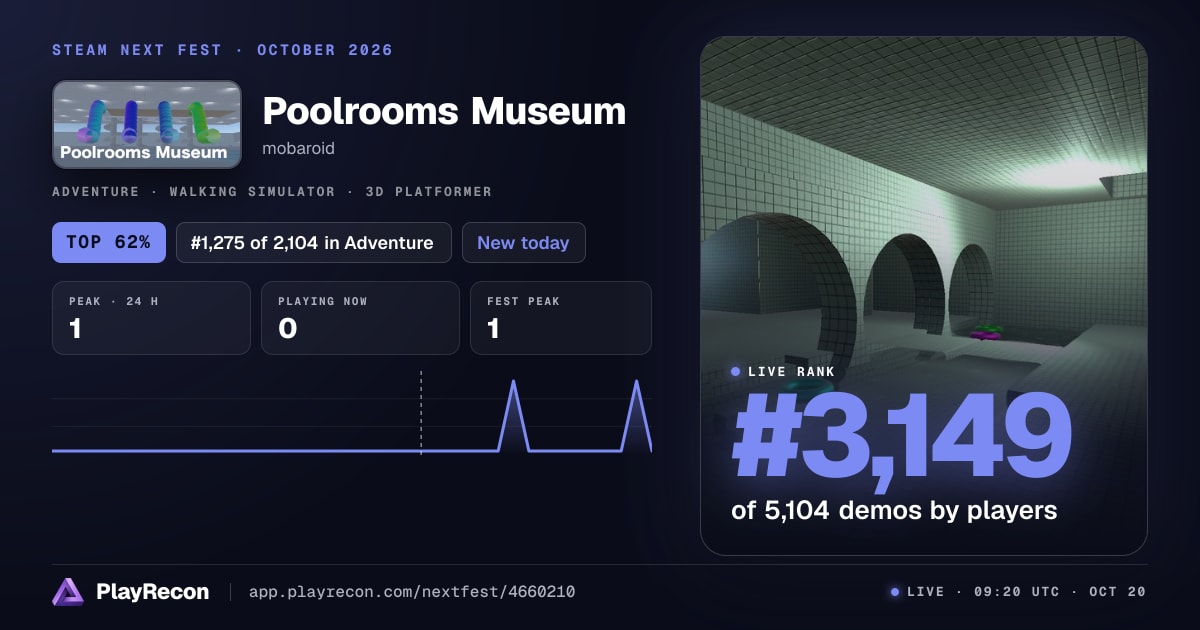1200x630 pixels.
Task: Click the LIVE RANK indicator dot
Action: click(x=736, y=371)
